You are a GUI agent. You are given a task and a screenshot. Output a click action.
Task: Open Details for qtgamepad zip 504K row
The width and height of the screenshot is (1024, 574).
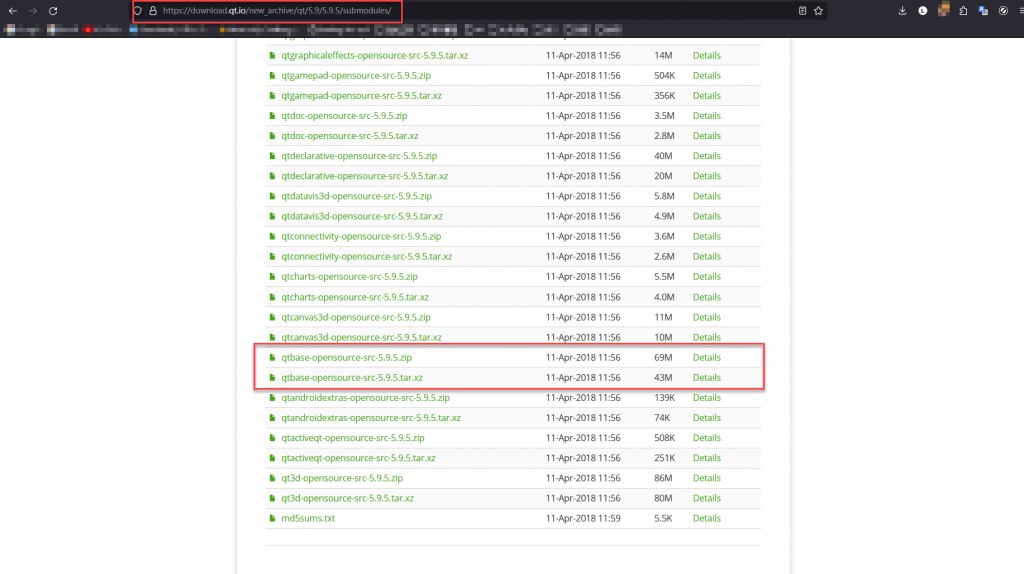pyautogui.click(x=707, y=76)
